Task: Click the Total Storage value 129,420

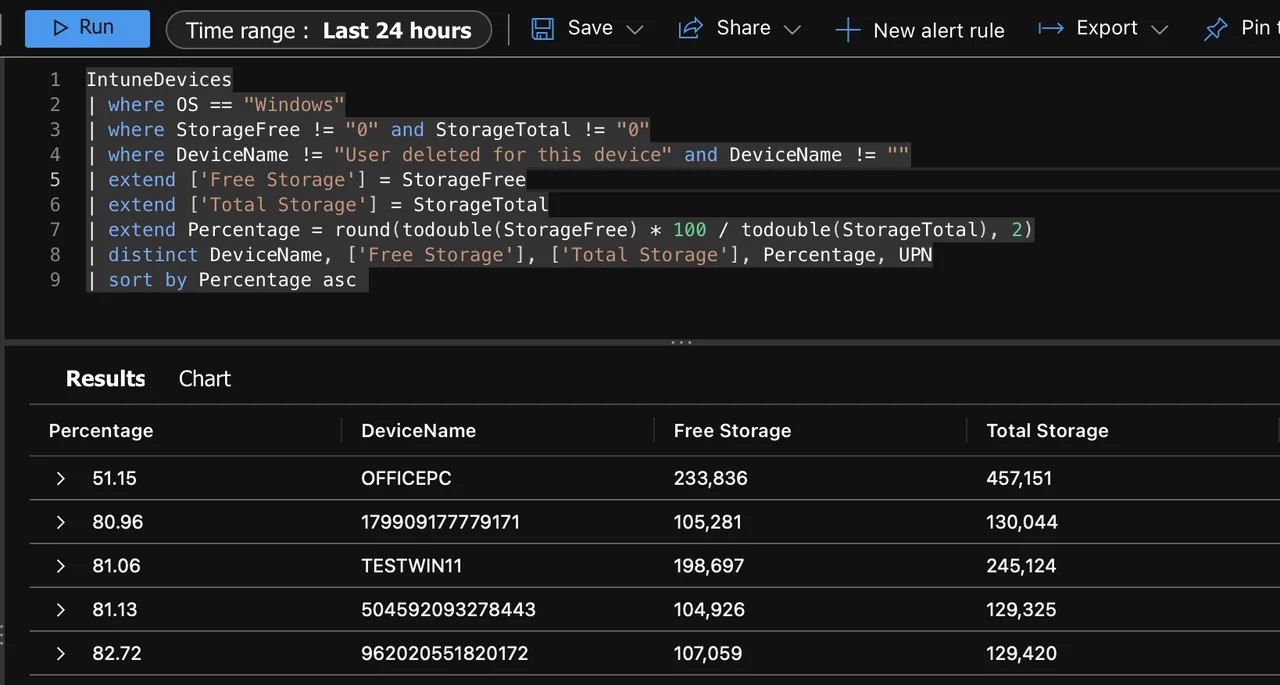Action: point(1021,654)
